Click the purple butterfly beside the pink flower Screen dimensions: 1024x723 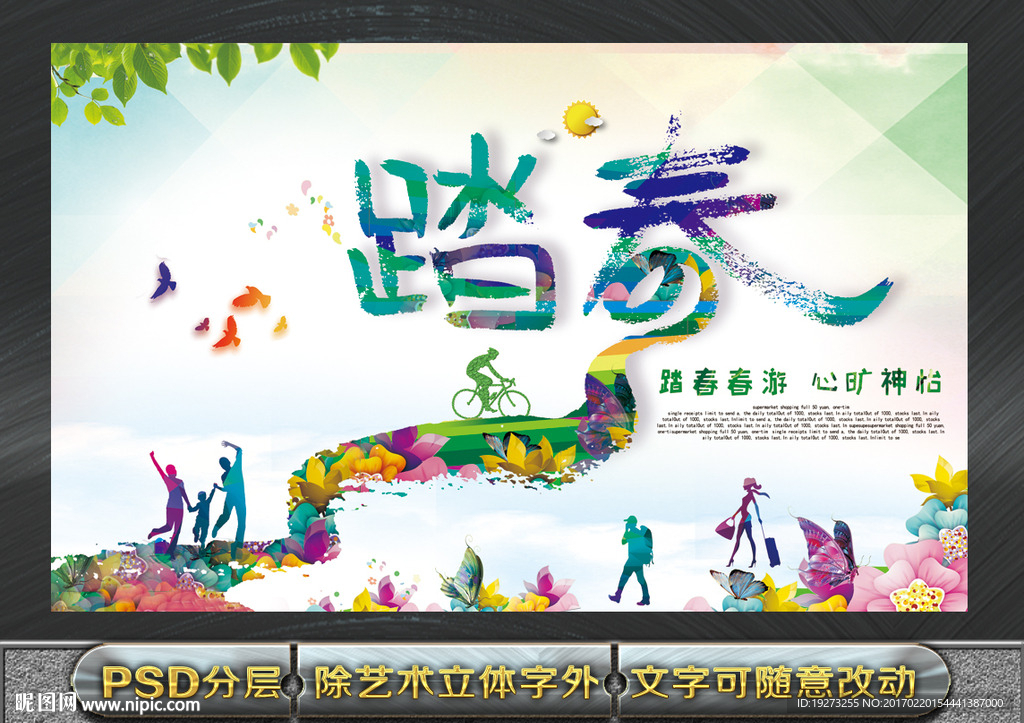point(827,553)
